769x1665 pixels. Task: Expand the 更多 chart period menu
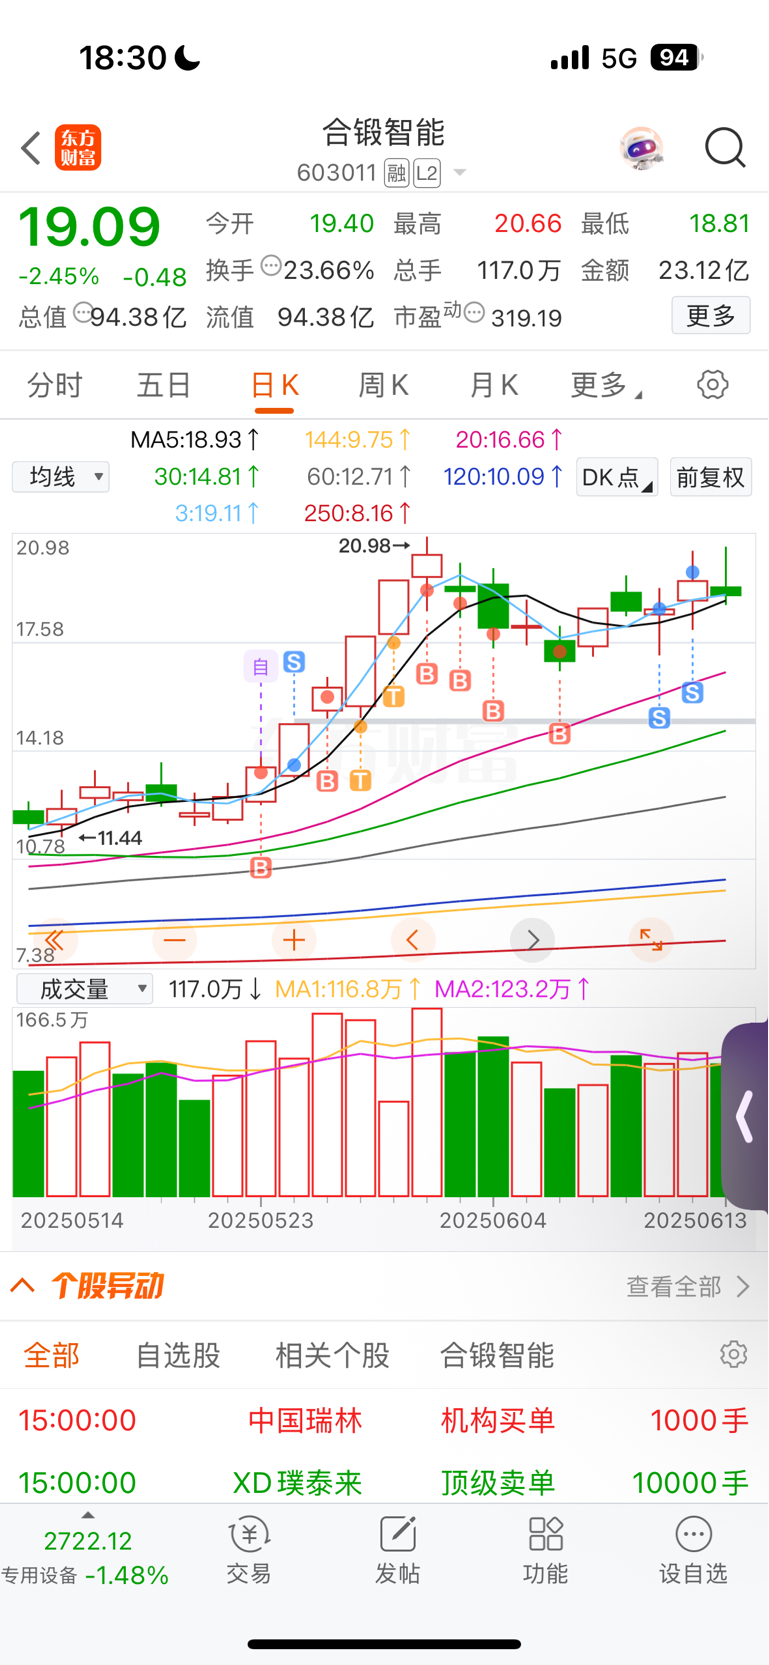(x=606, y=385)
